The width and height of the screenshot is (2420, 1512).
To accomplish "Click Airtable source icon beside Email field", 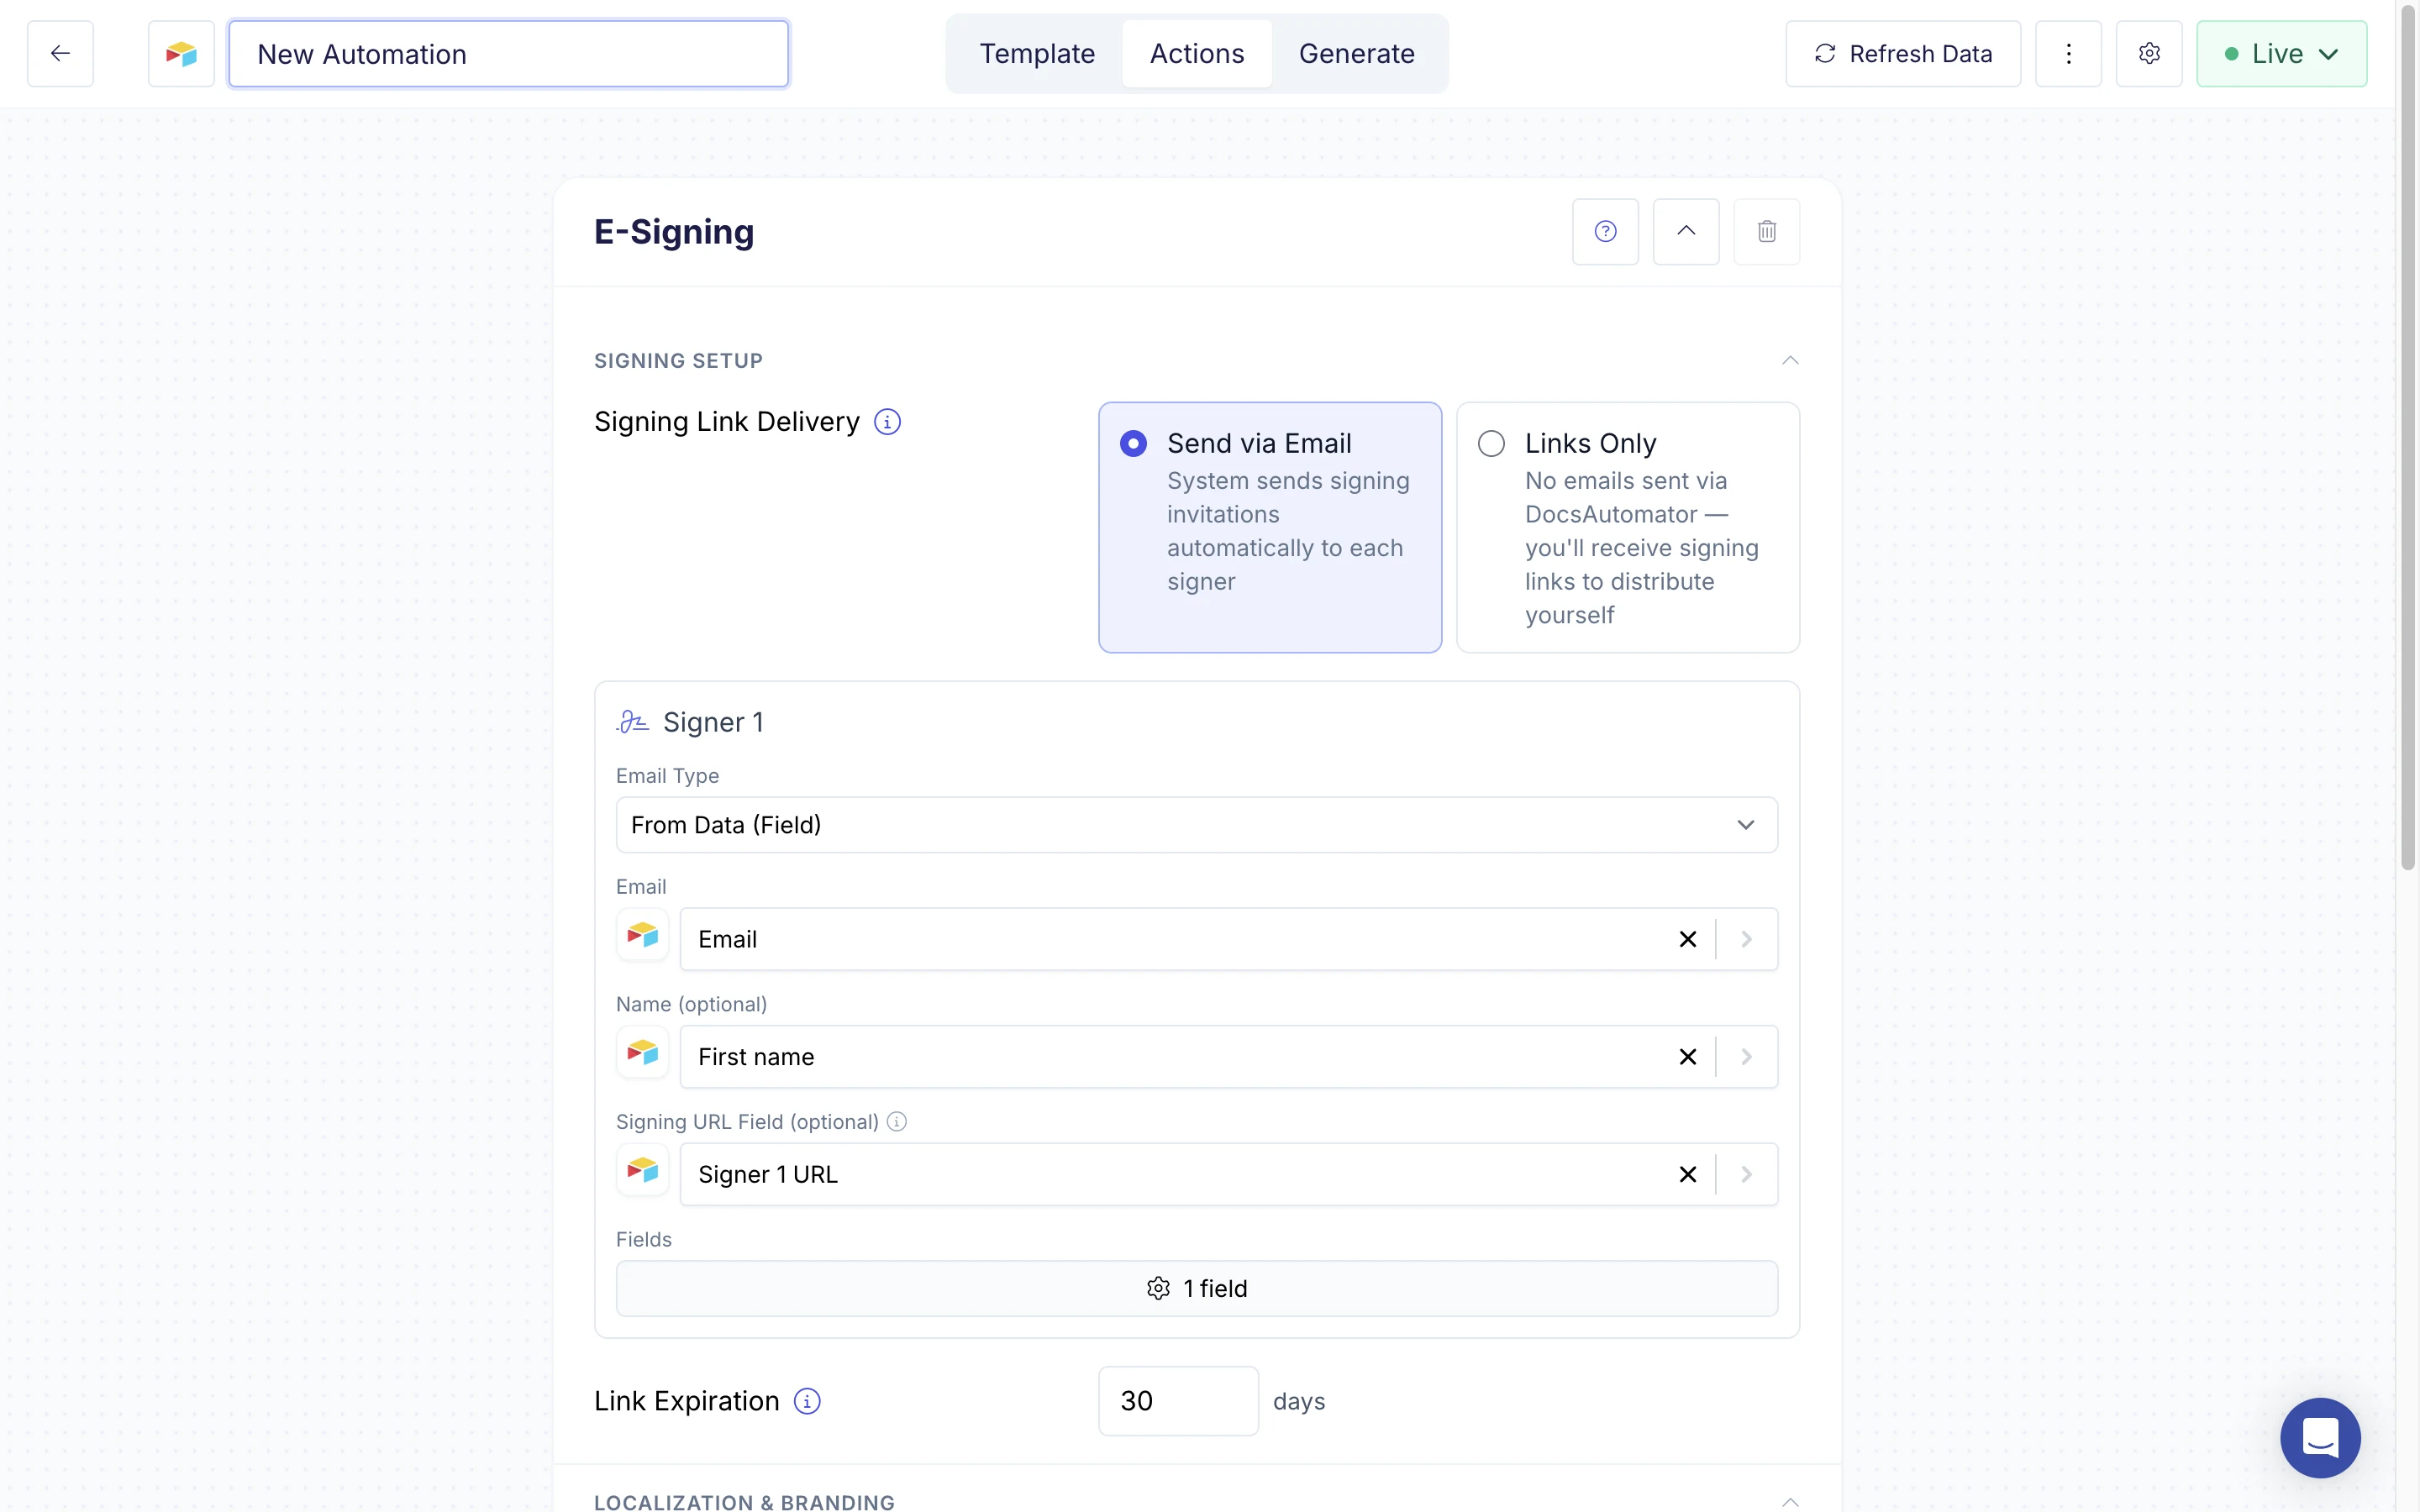I will click(643, 937).
